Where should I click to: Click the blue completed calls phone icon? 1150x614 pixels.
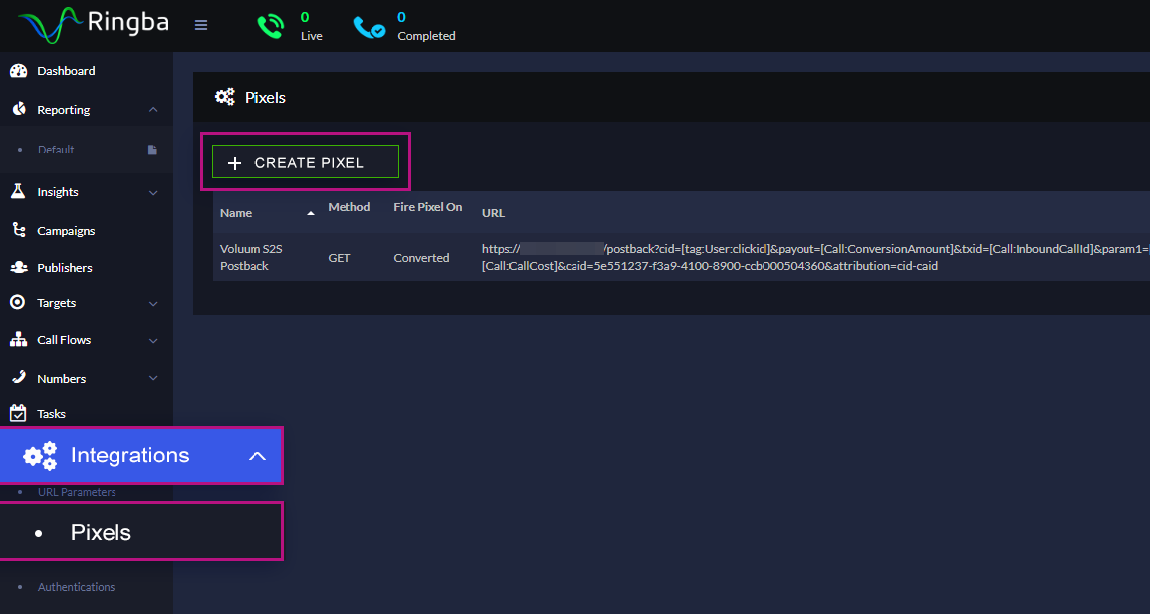tap(369, 27)
